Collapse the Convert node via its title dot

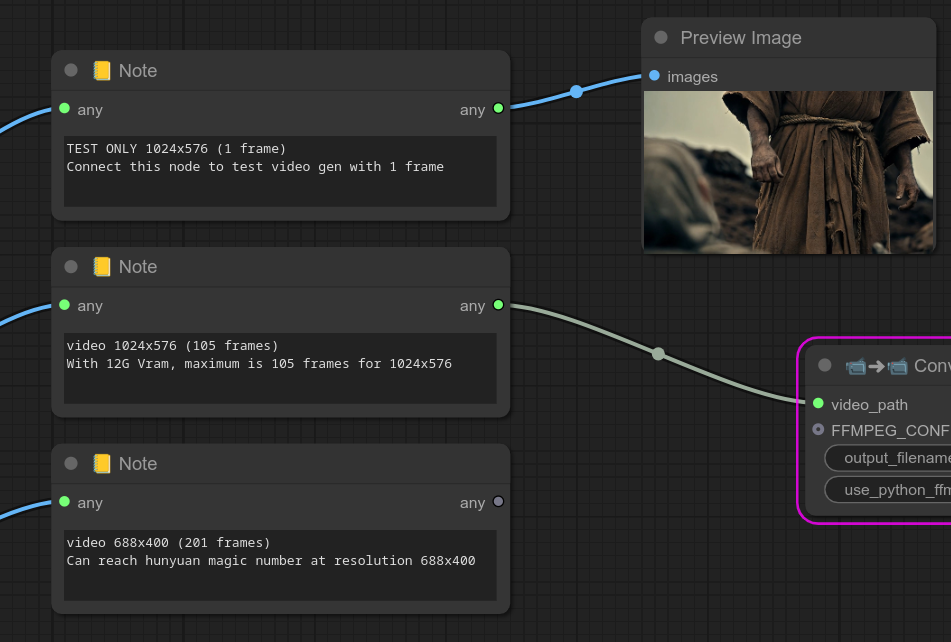point(825,366)
